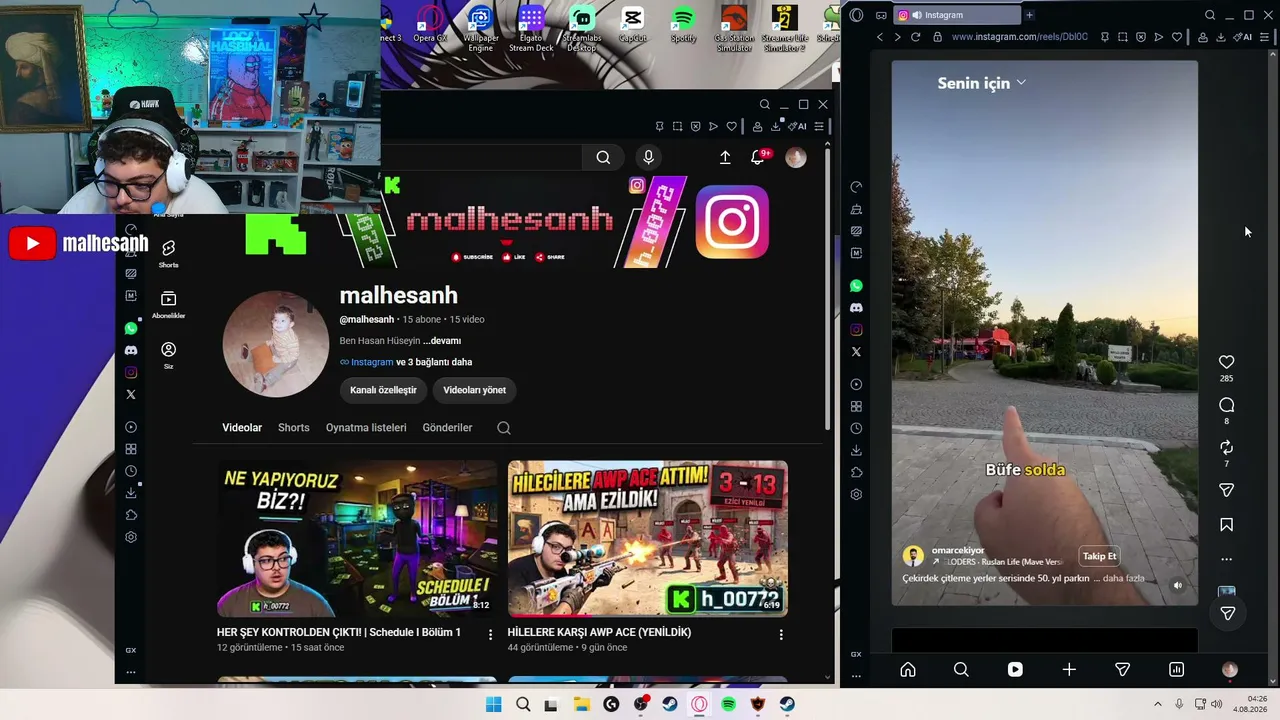Click the Kanalı özelleştir button

point(383,390)
